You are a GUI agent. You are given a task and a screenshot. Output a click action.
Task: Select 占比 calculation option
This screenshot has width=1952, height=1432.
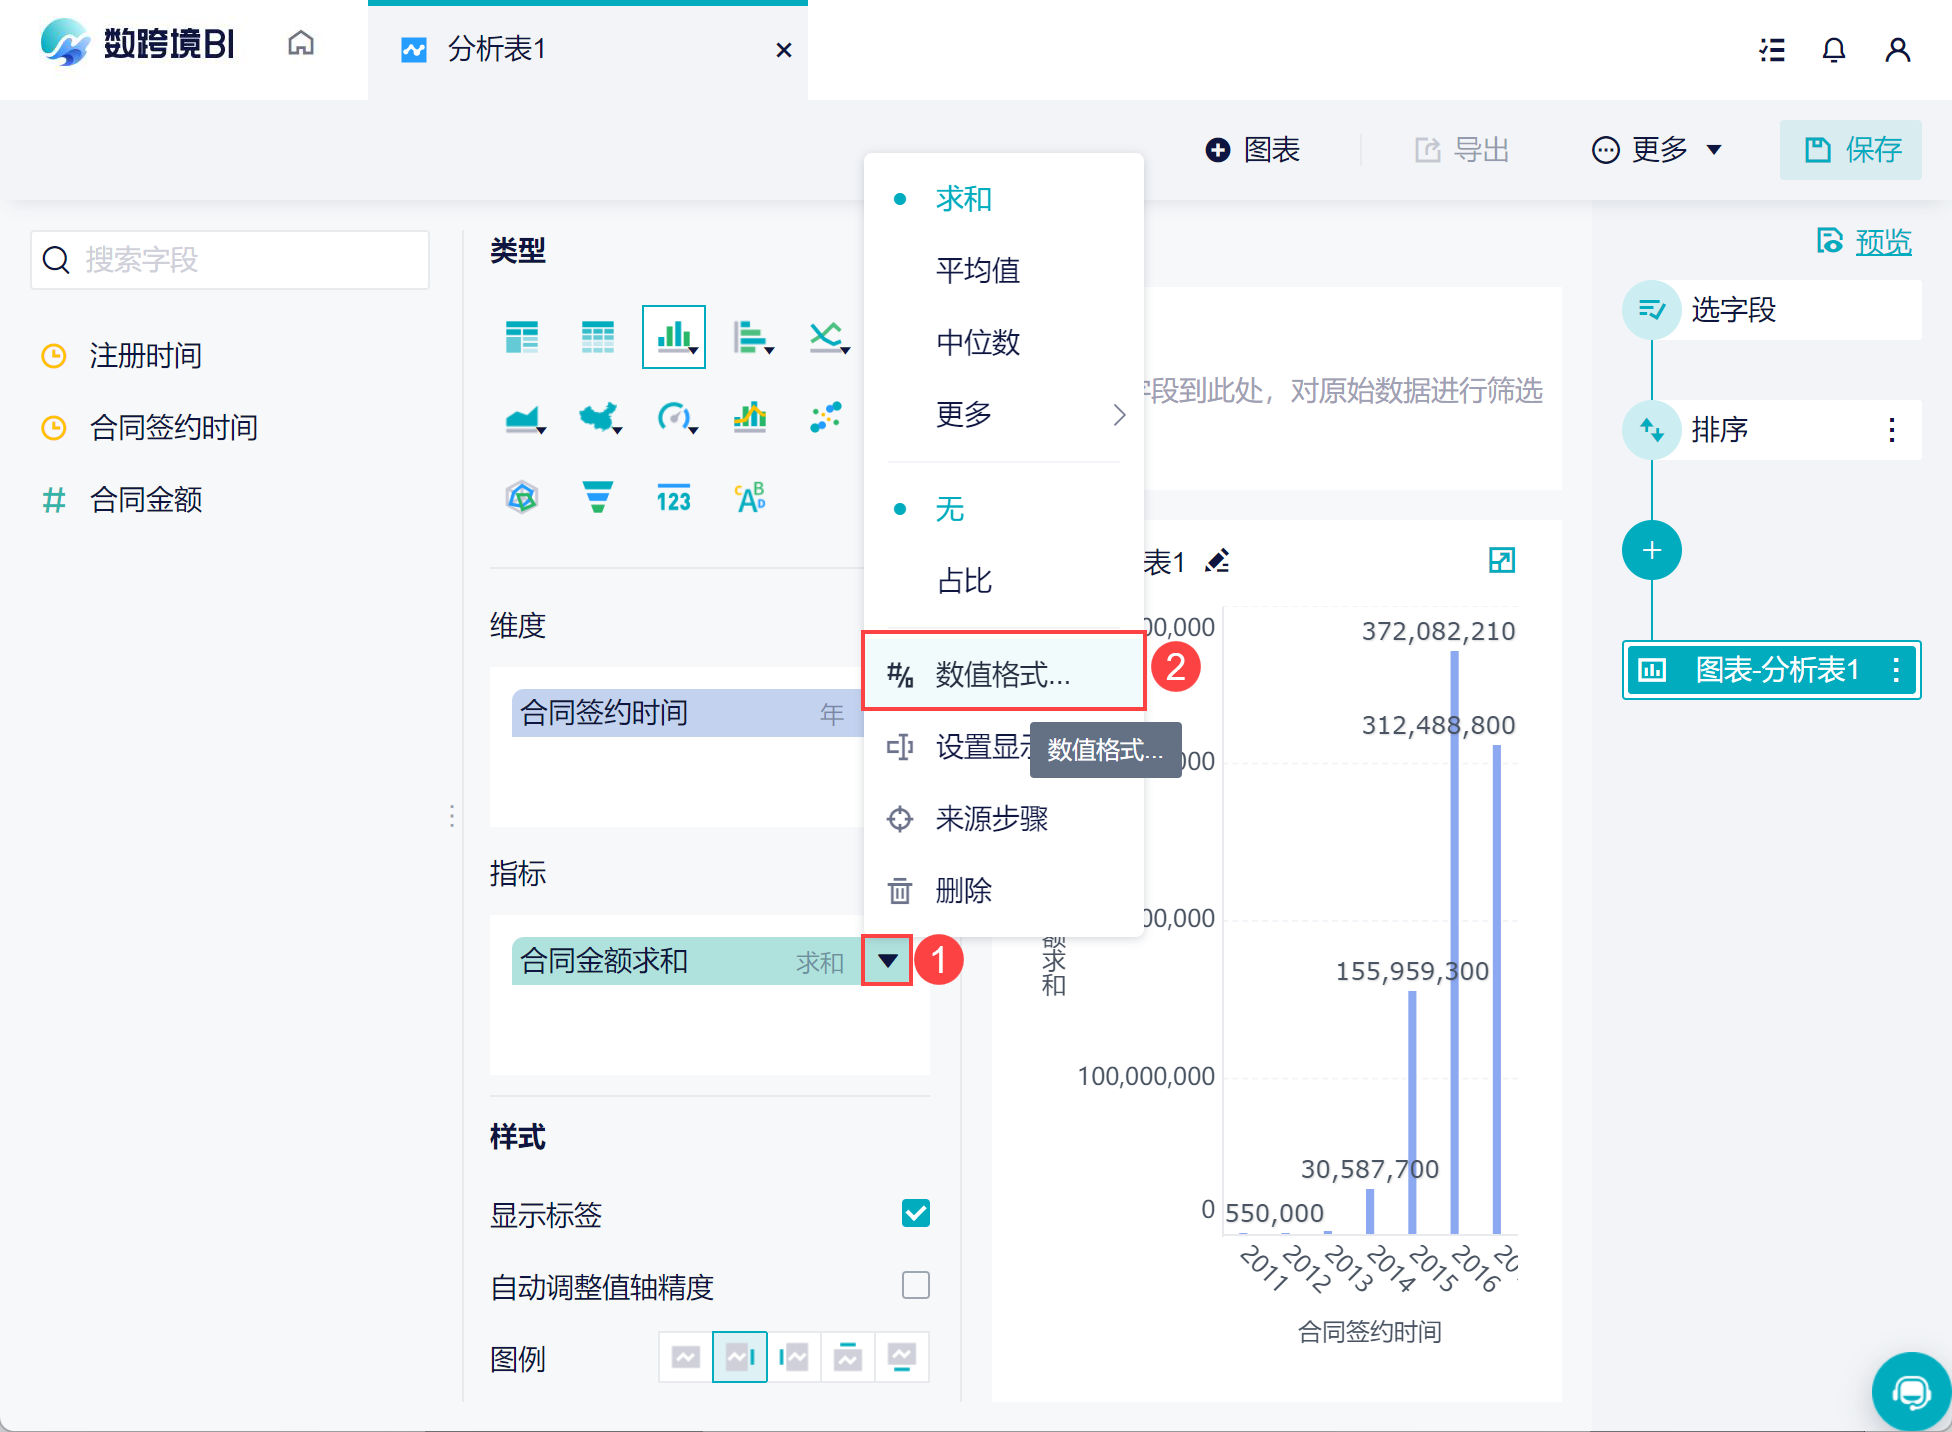click(x=964, y=581)
